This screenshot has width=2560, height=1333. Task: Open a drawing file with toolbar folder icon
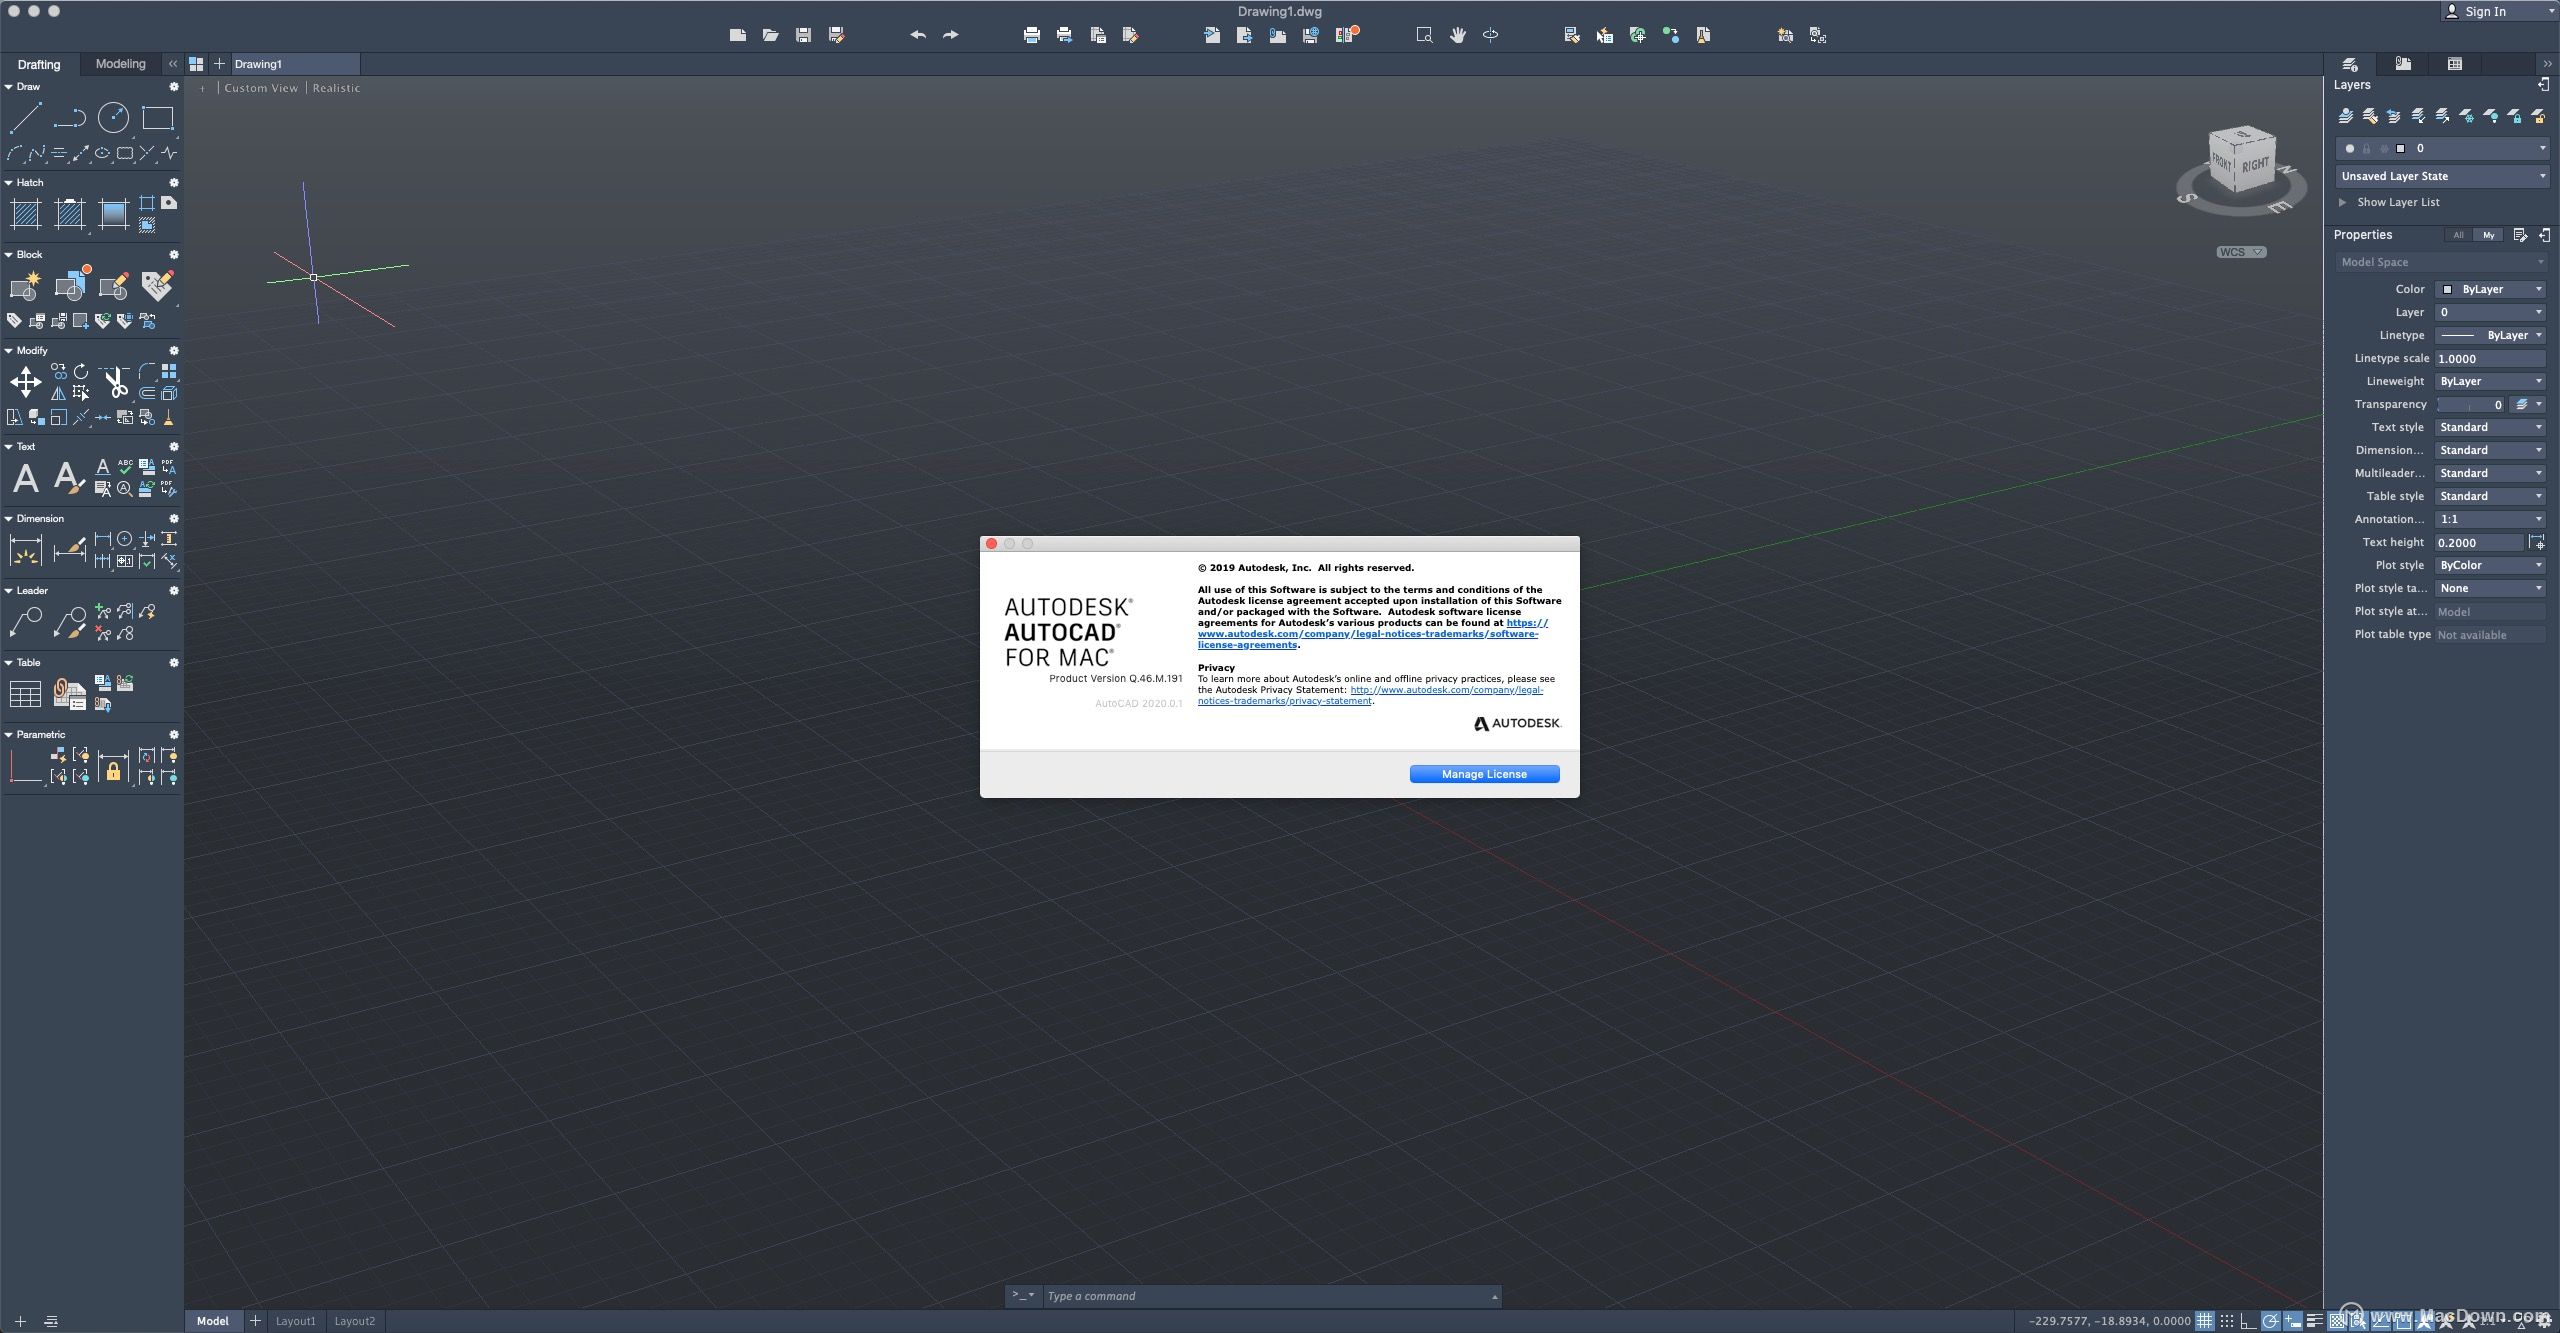coord(770,35)
